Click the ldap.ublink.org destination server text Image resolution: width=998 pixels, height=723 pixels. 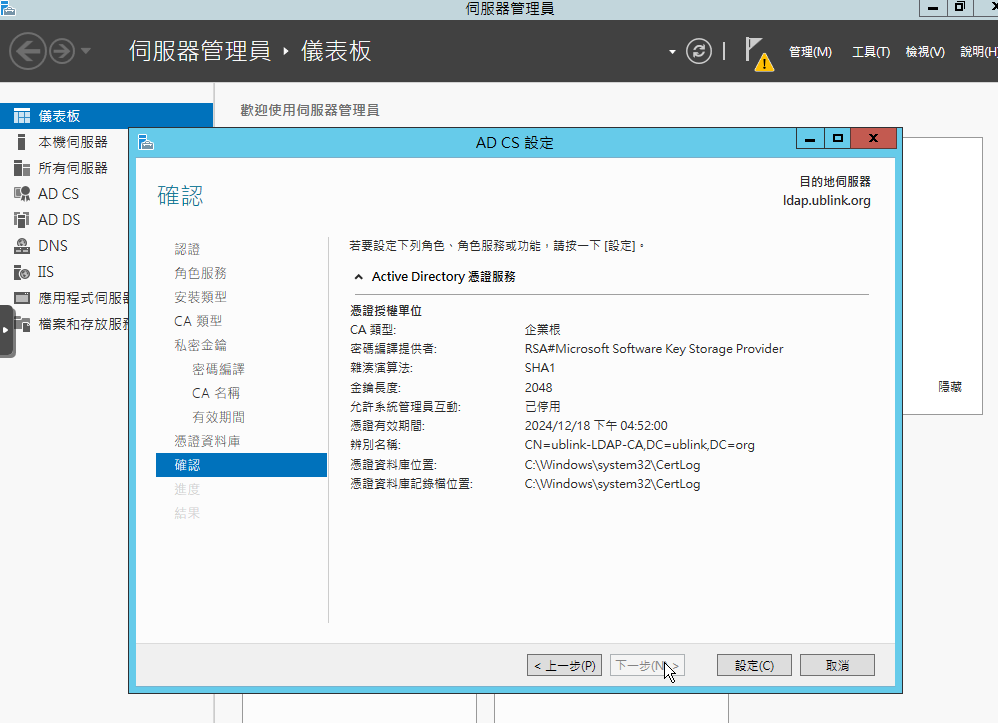click(x=827, y=200)
